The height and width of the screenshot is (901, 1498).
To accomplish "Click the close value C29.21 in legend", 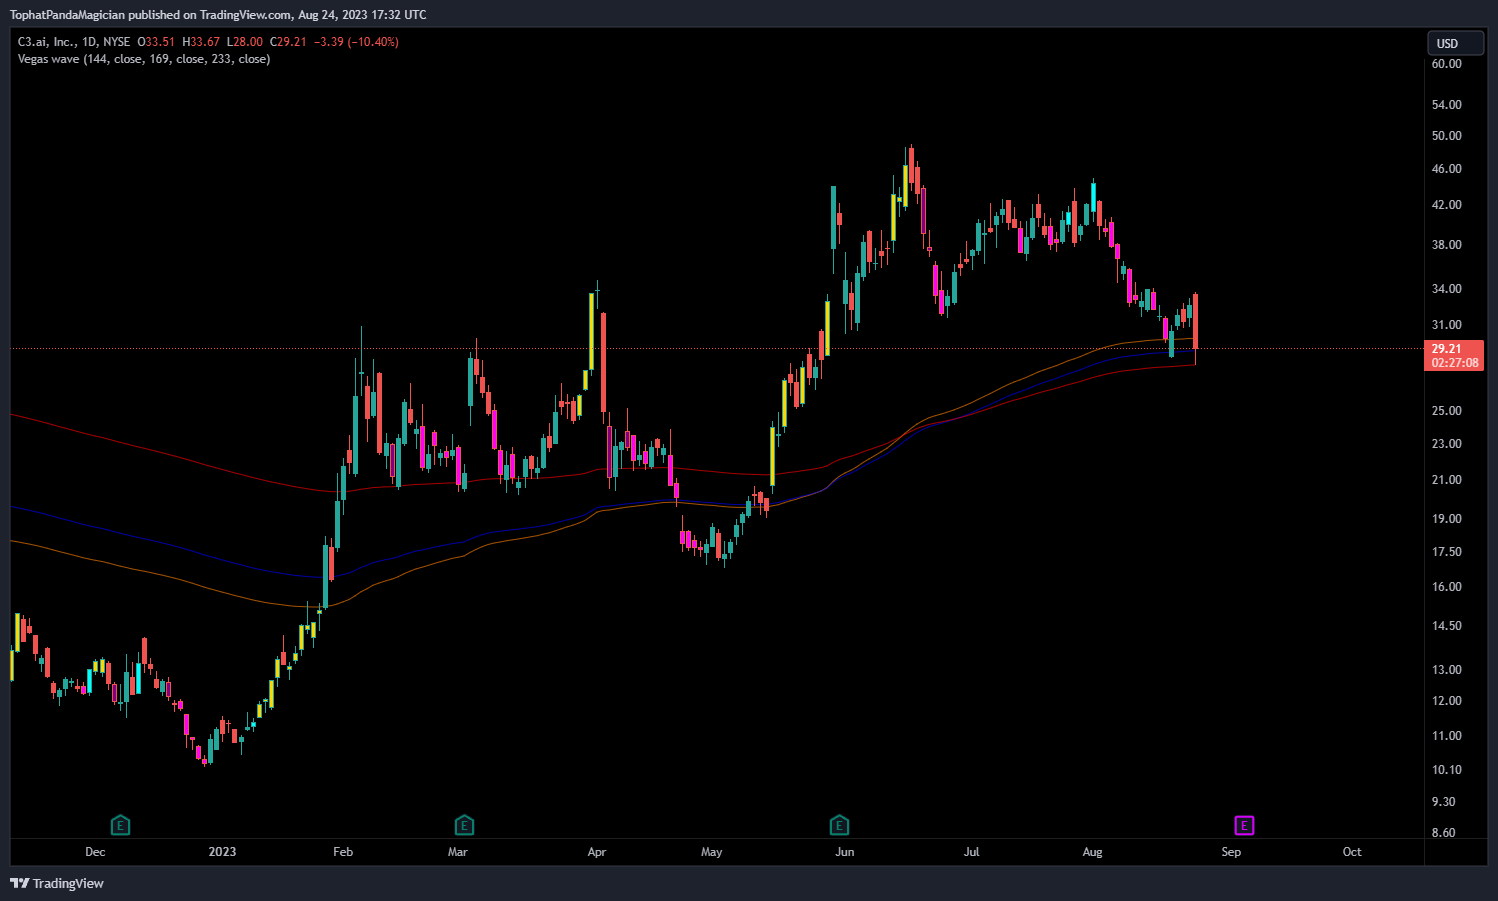I will [288, 42].
